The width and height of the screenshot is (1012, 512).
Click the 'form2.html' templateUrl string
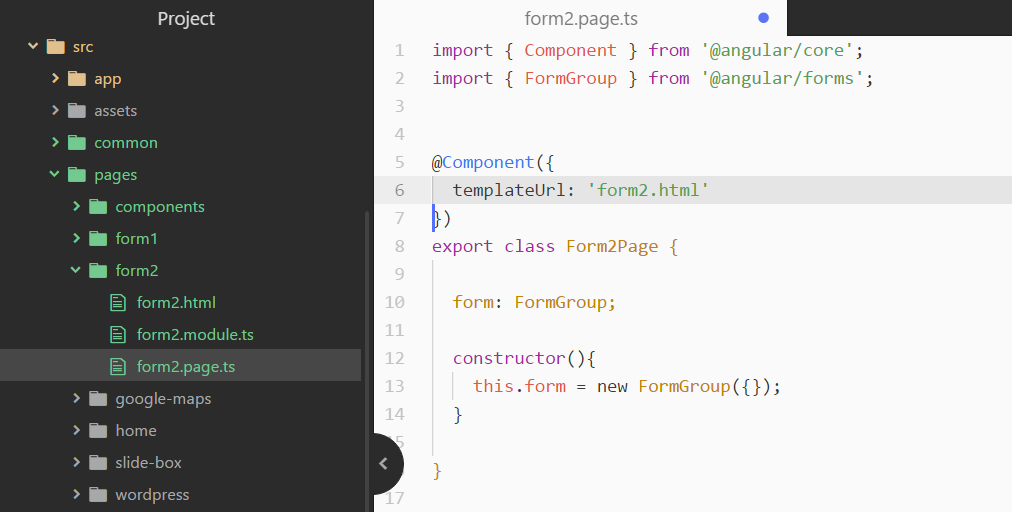click(x=648, y=190)
